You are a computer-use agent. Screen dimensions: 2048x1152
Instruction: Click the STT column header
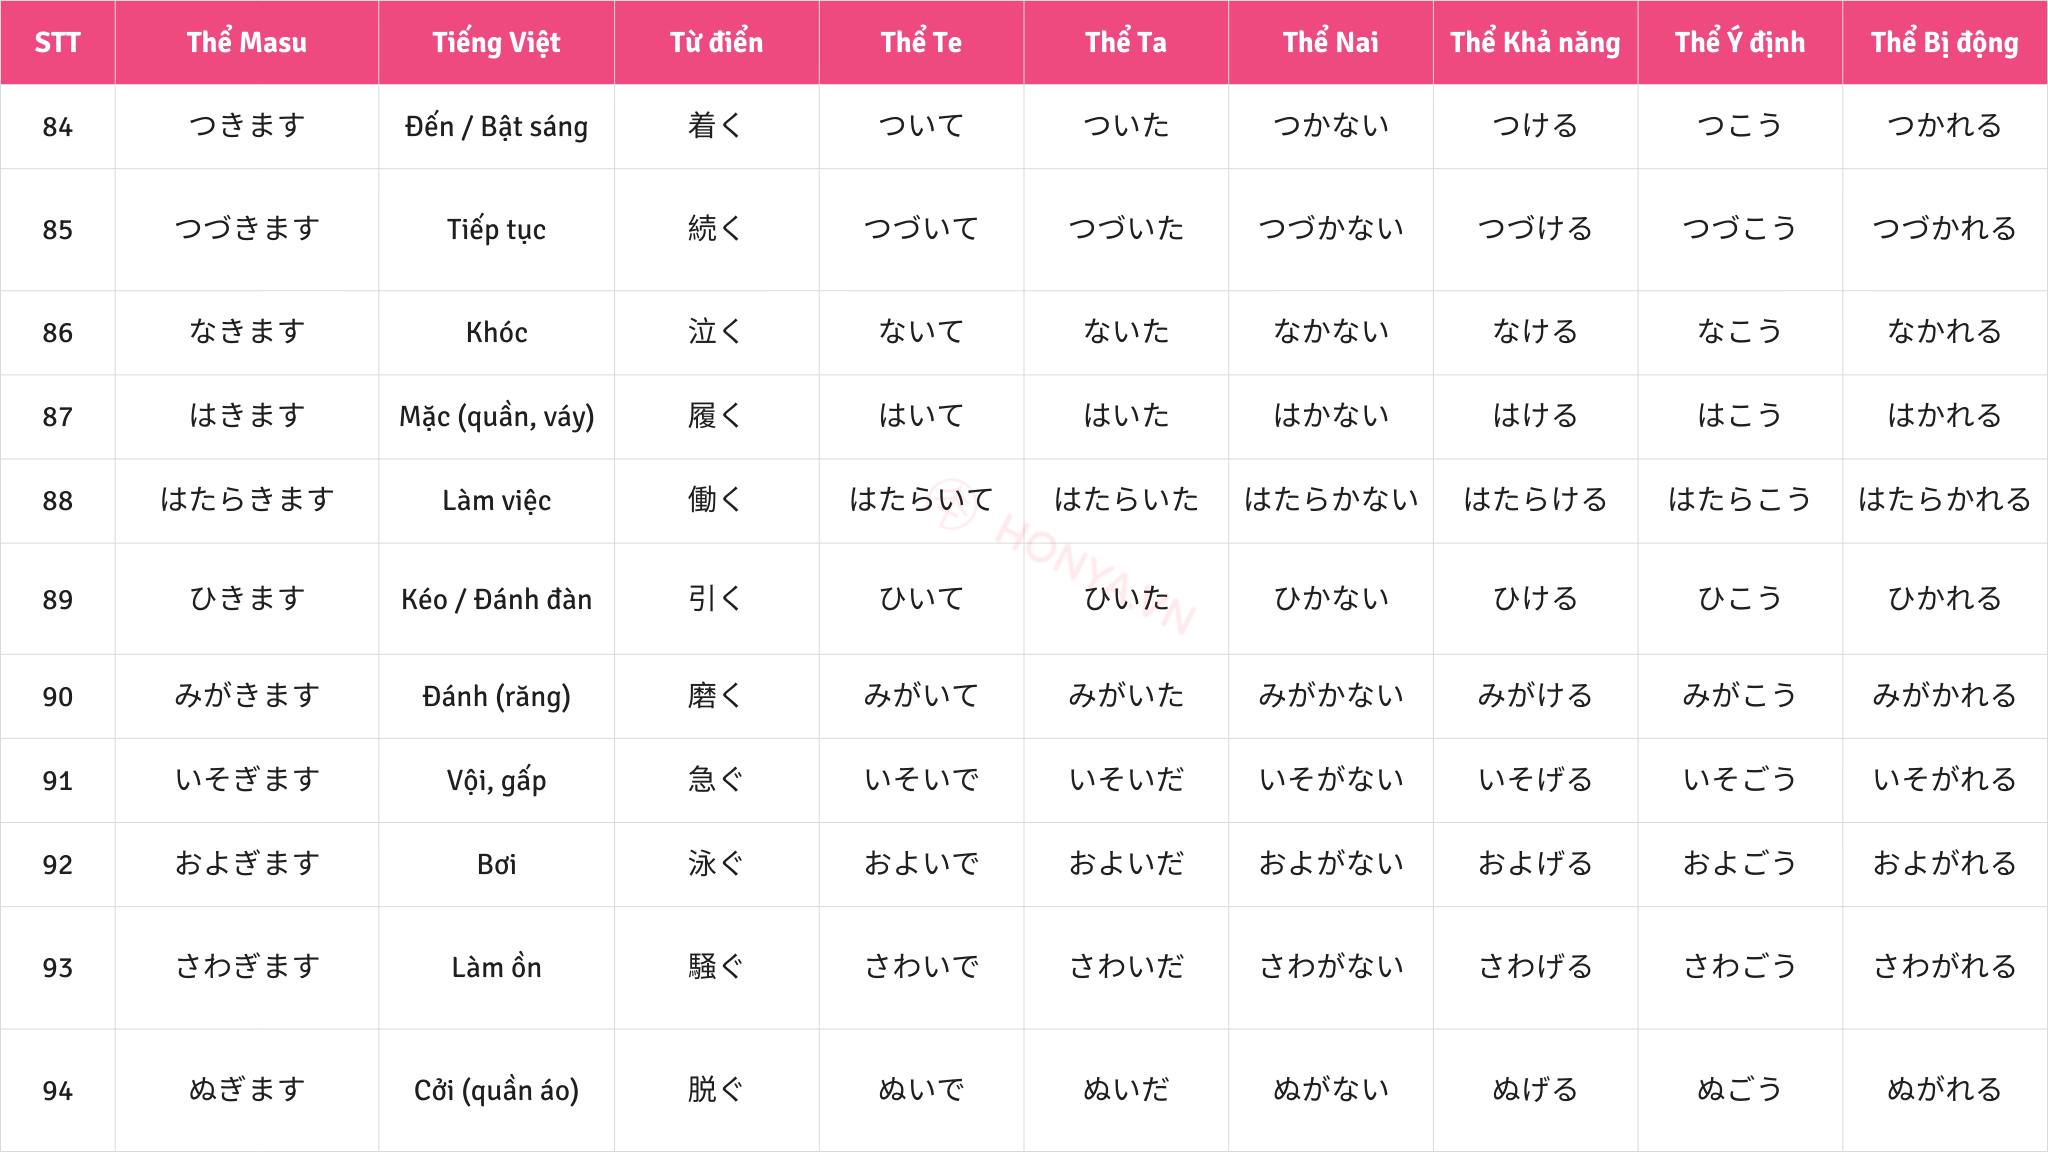tap(57, 42)
